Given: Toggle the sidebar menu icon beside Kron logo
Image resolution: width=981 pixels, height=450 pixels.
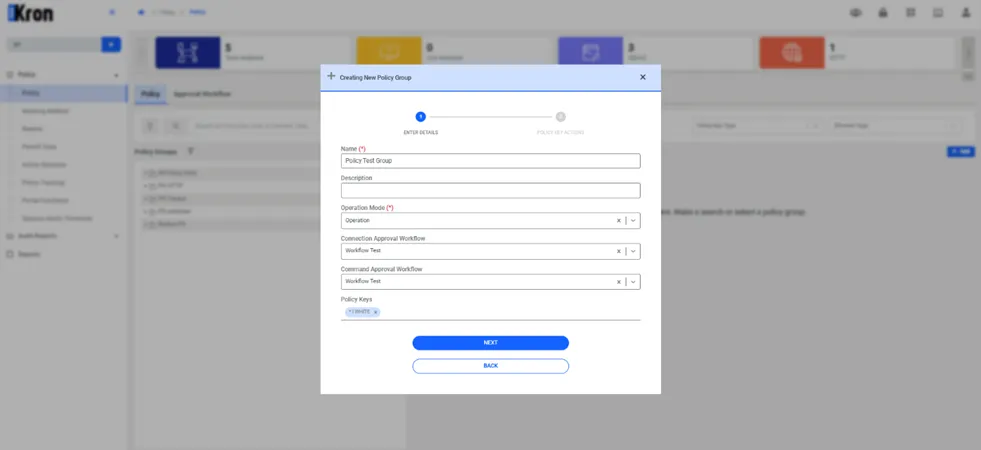Looking at the screenshot, I should (112, 13).
